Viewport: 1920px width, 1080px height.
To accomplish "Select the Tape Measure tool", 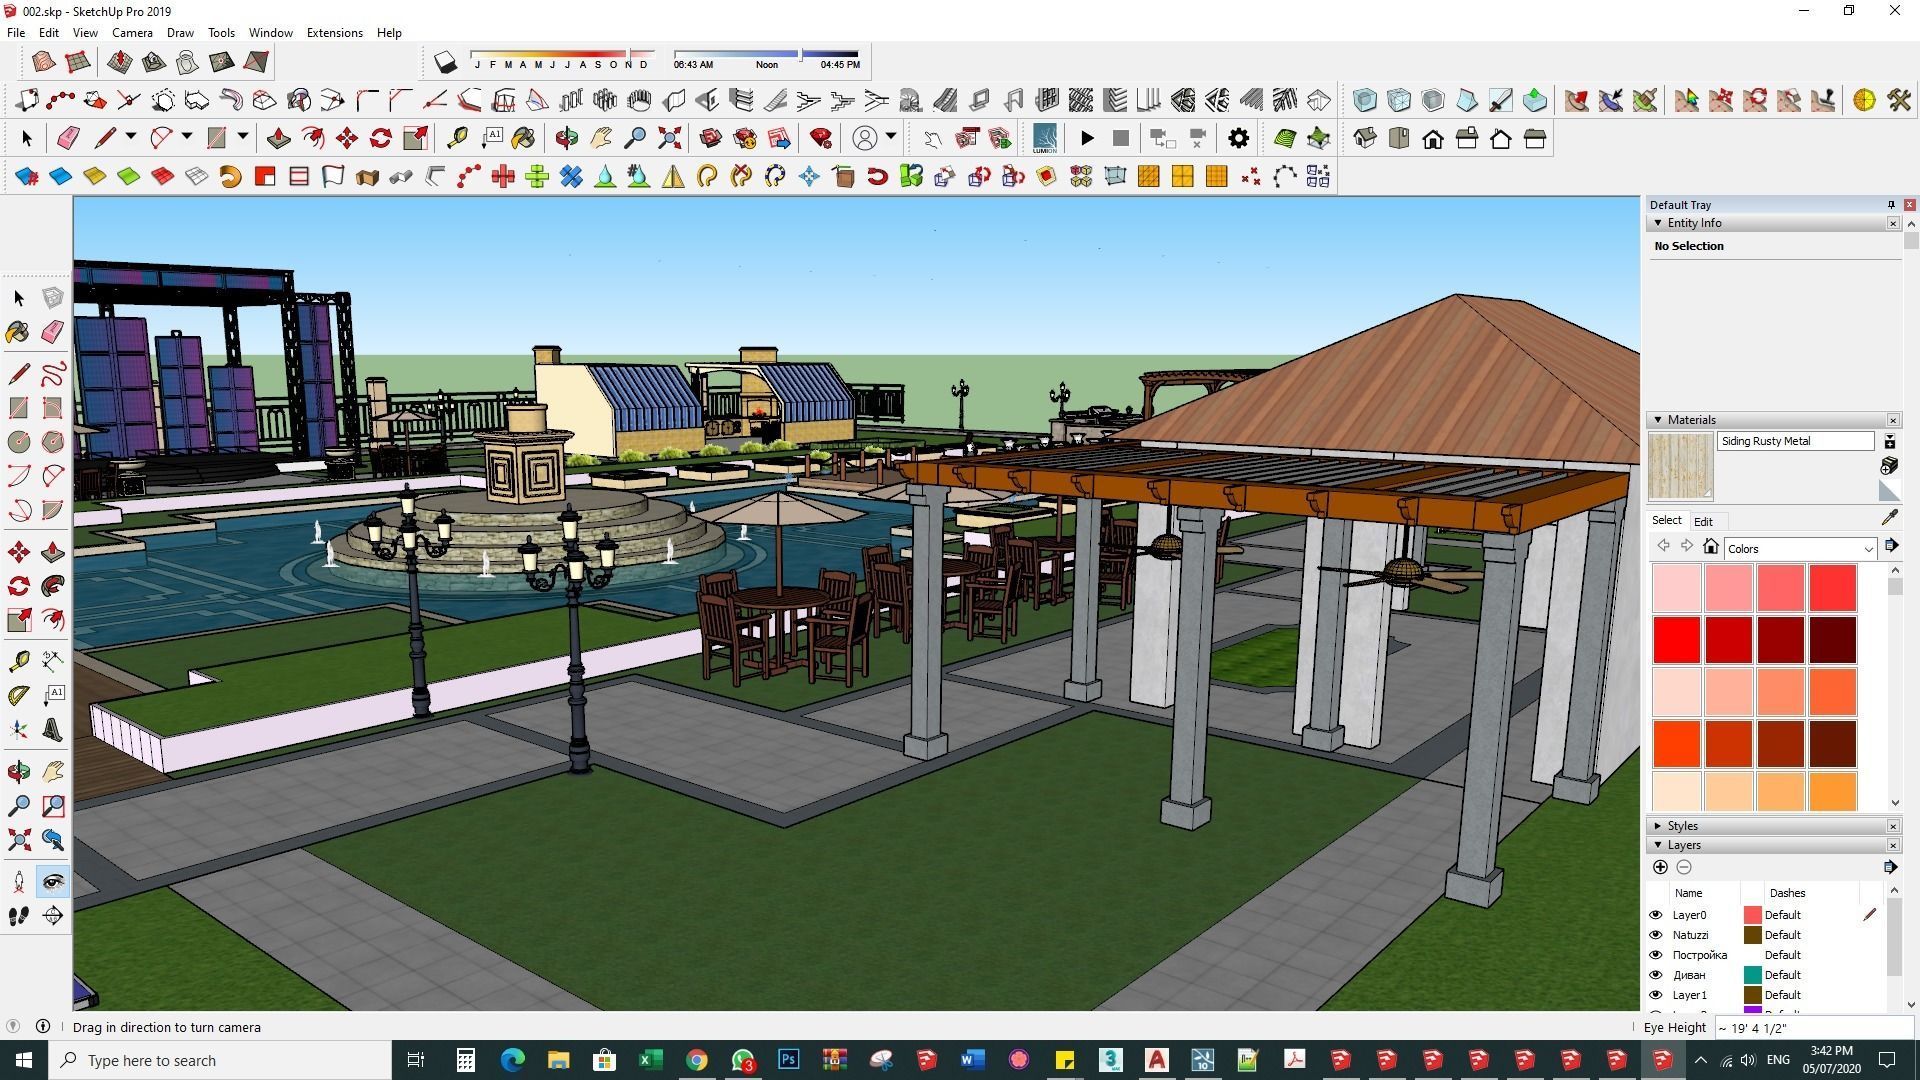I will click(18, 661).
